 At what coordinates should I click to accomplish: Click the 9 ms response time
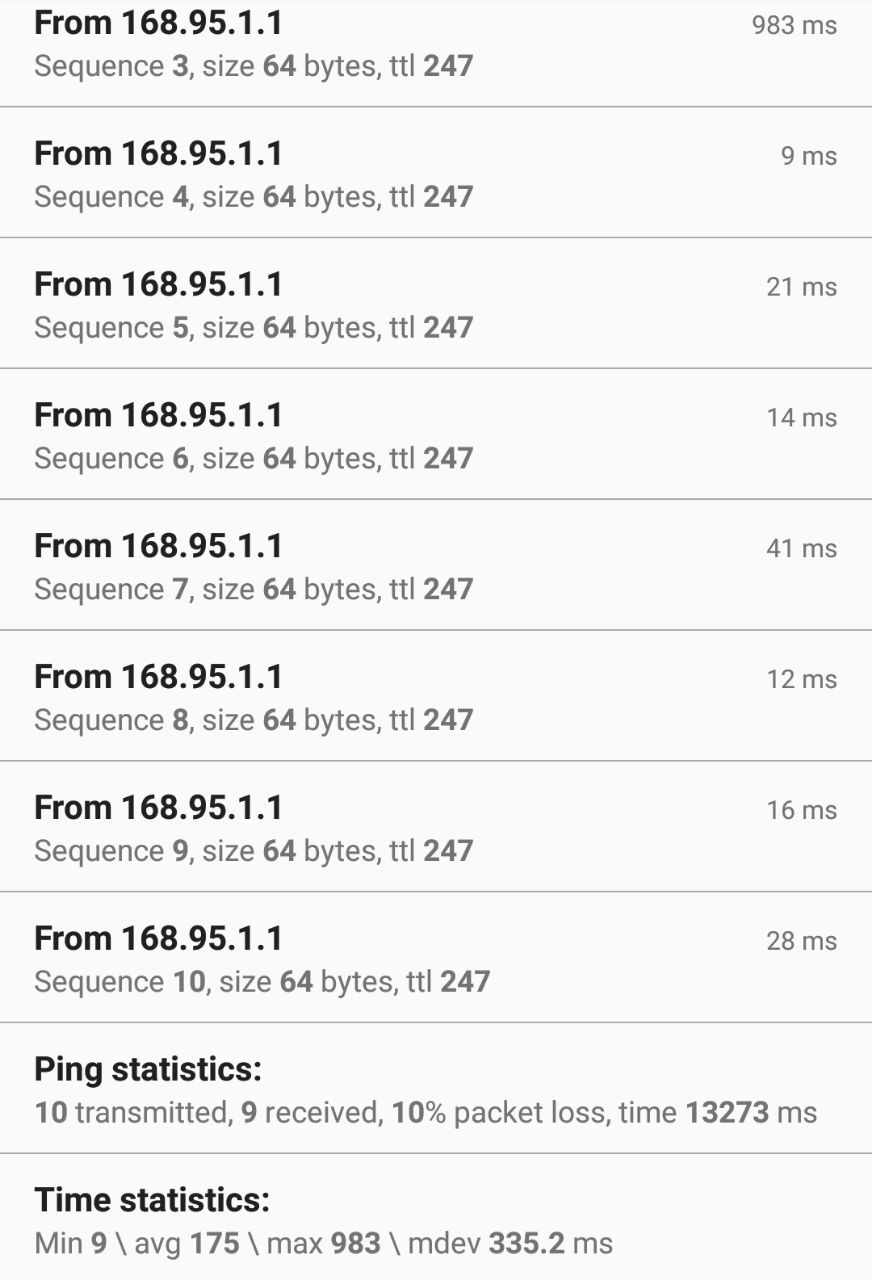(x=809, y=156)
